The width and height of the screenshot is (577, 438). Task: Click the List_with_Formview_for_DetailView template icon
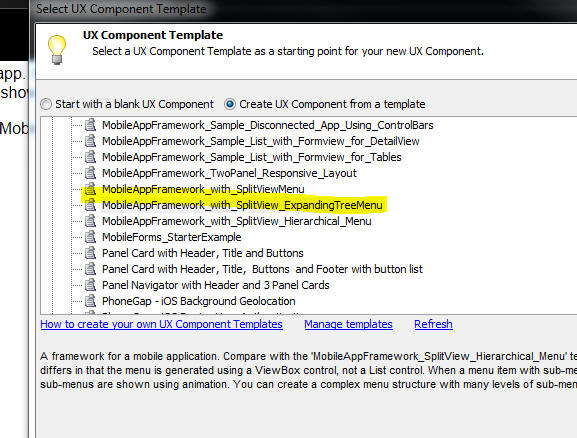[90, 141]
